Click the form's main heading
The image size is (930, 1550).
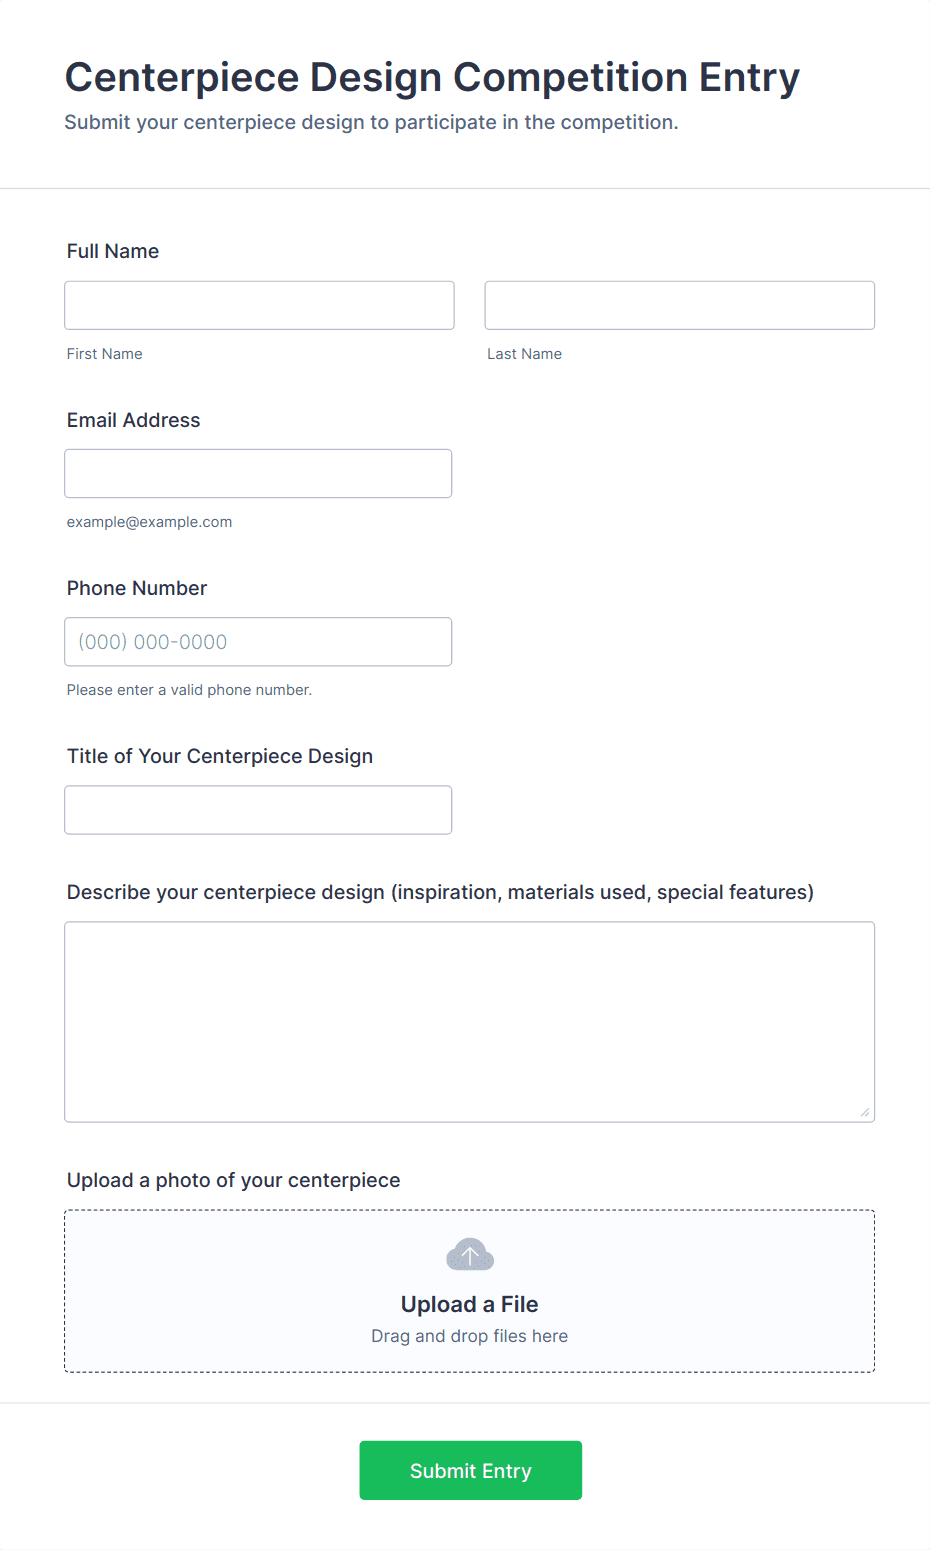[x=432, y=77]
